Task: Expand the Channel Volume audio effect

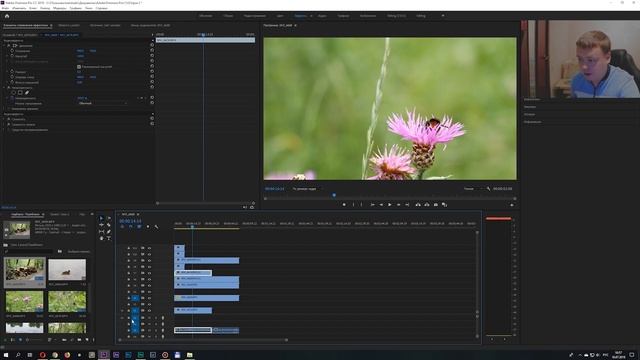Action: pyautogui.click(x=4, y=124)
